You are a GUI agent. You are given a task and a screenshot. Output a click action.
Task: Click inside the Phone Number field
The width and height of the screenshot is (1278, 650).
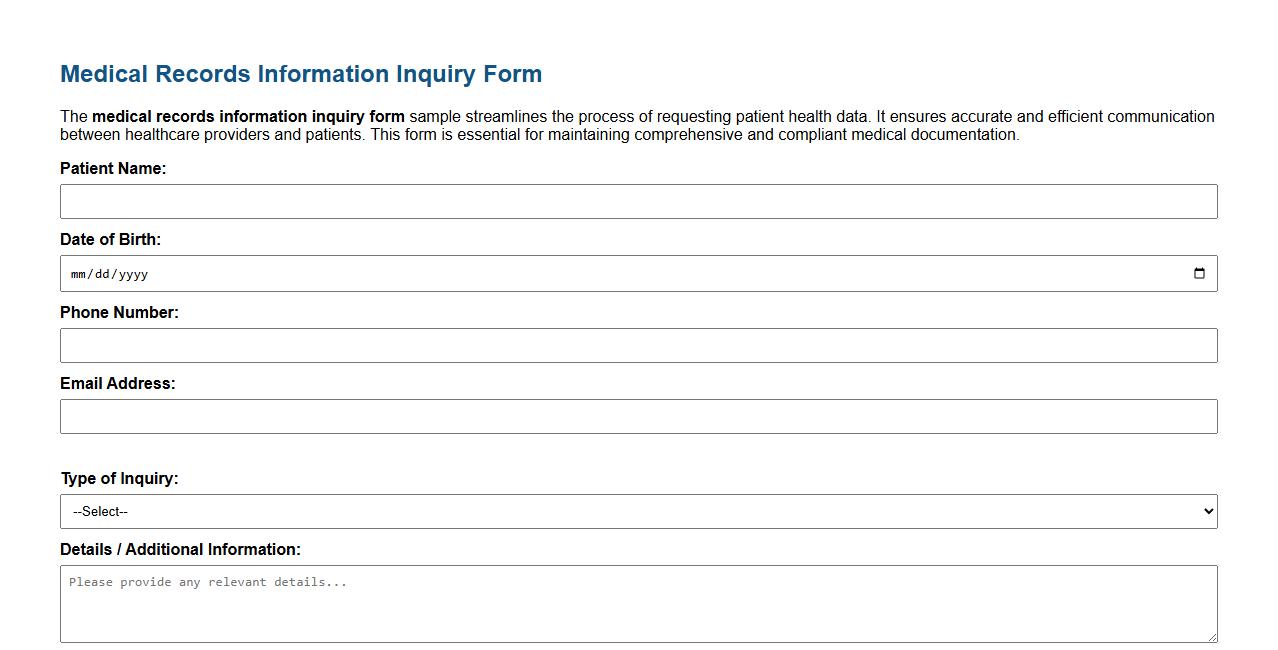(x=640, y=345)
